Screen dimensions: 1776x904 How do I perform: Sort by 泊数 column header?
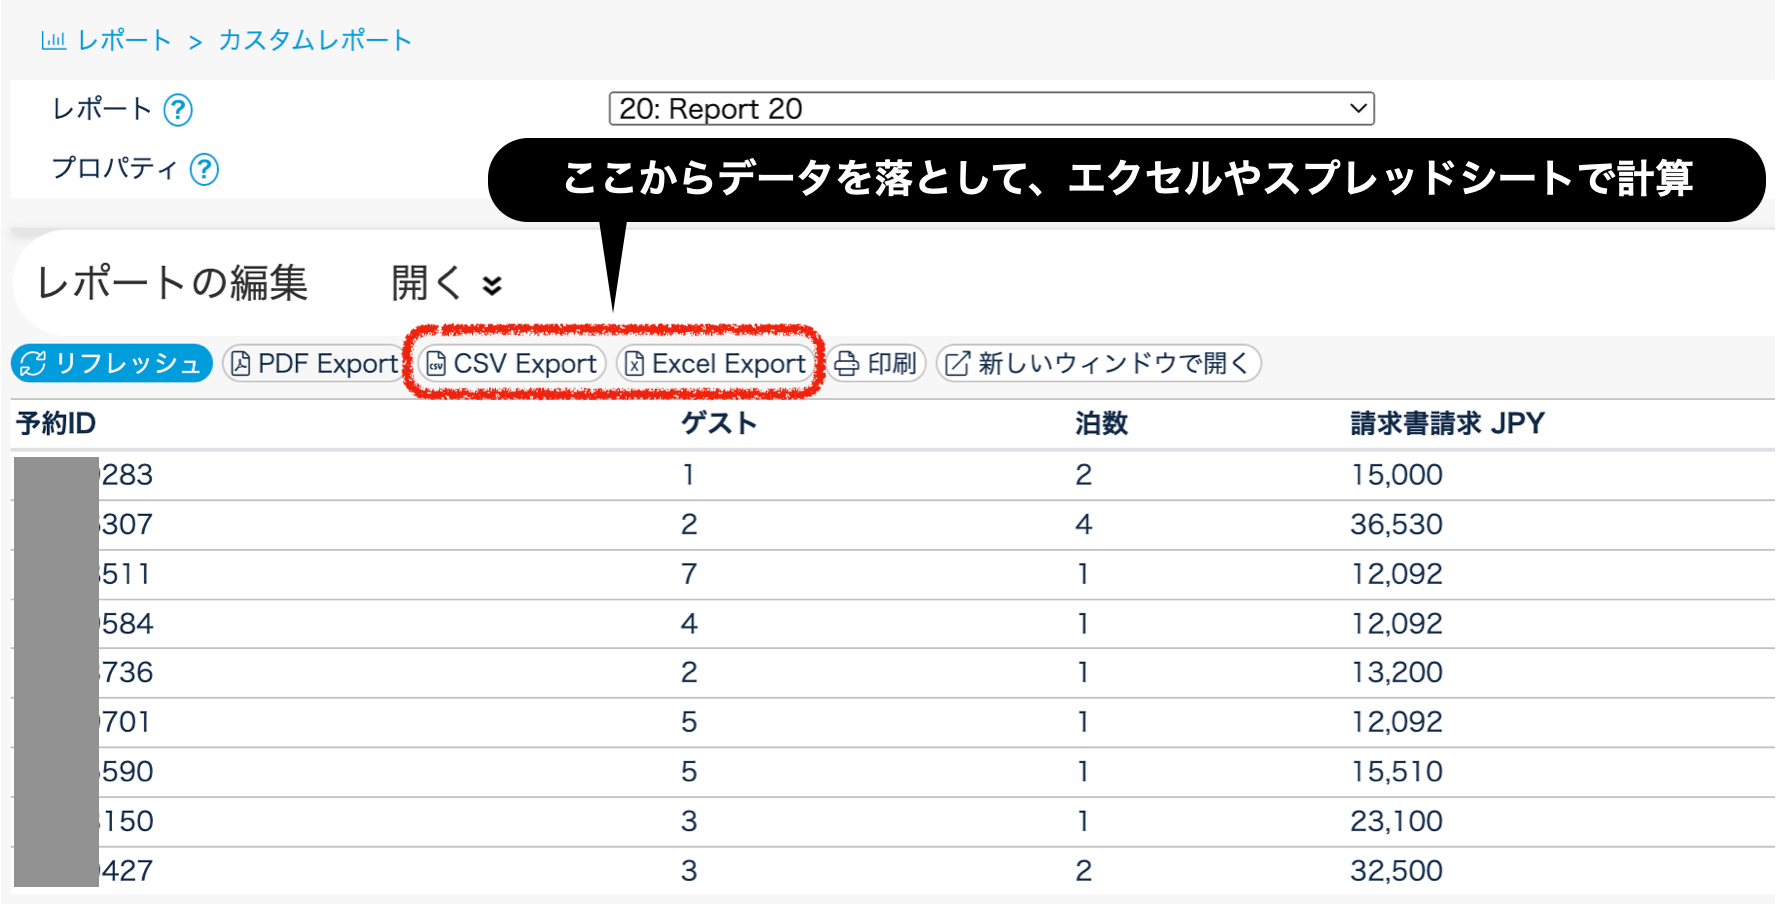(1101, 424)
